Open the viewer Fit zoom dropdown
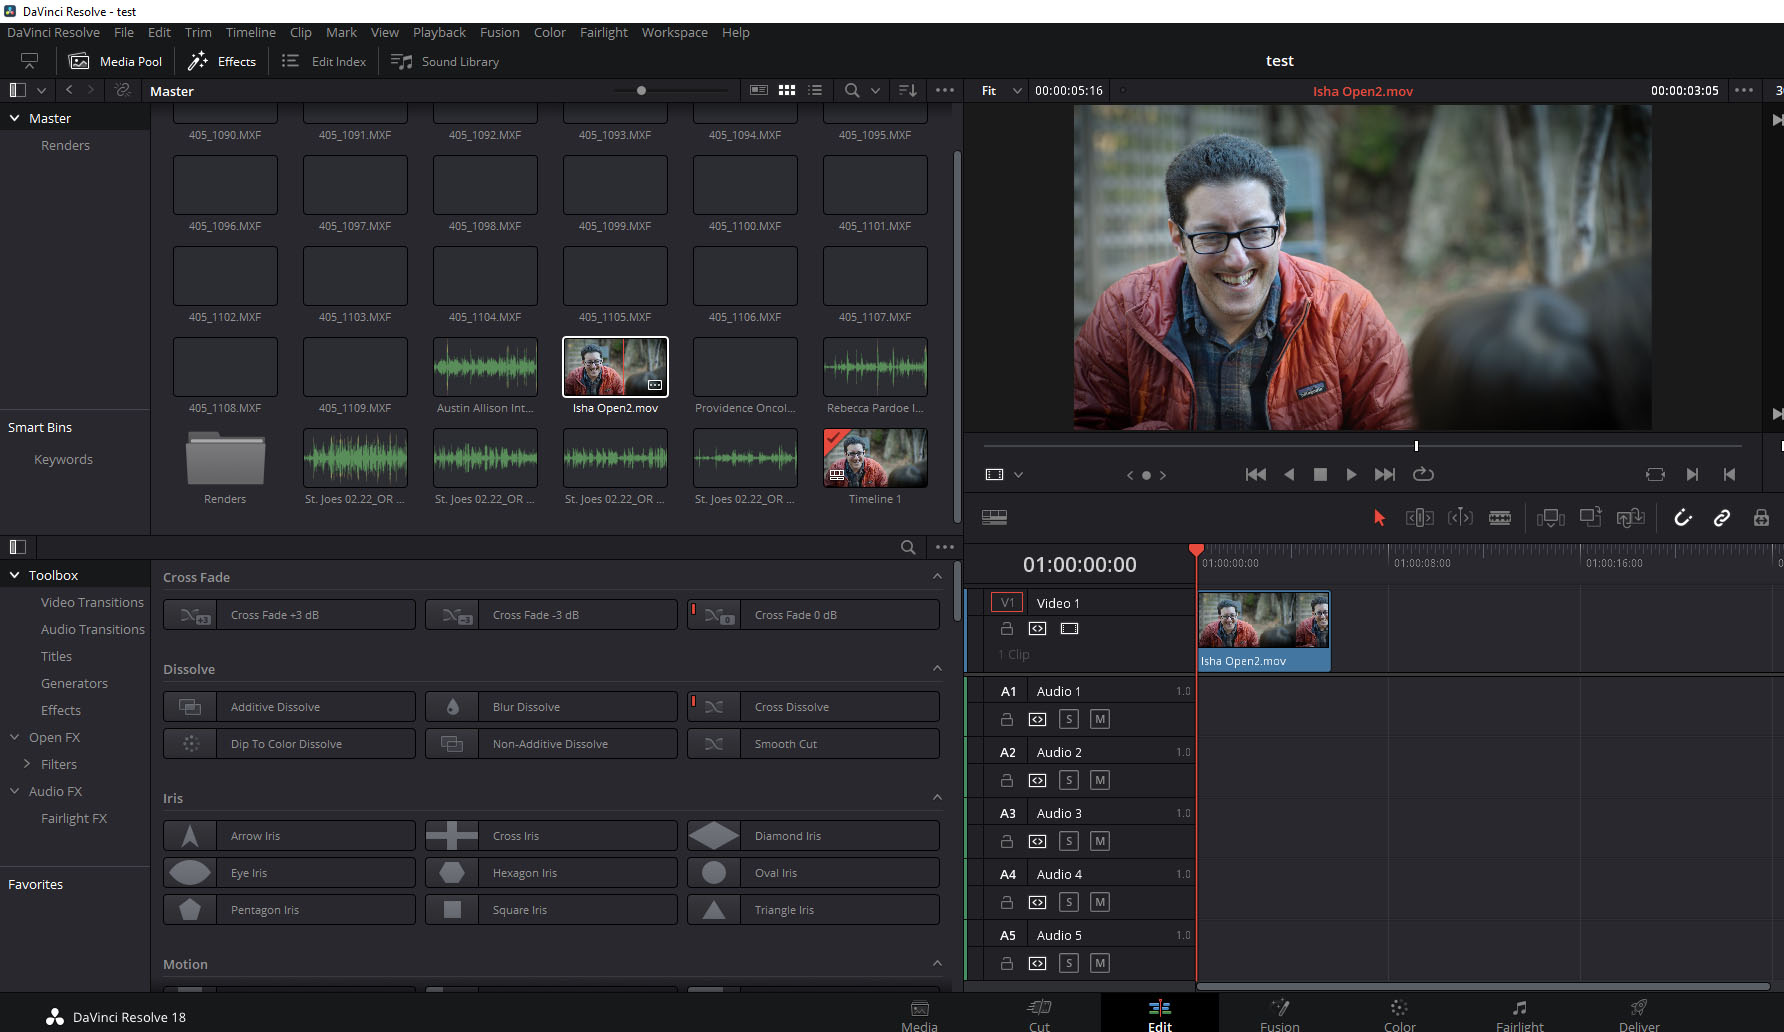The image size is (1784, 1032). coord(1001,90)
